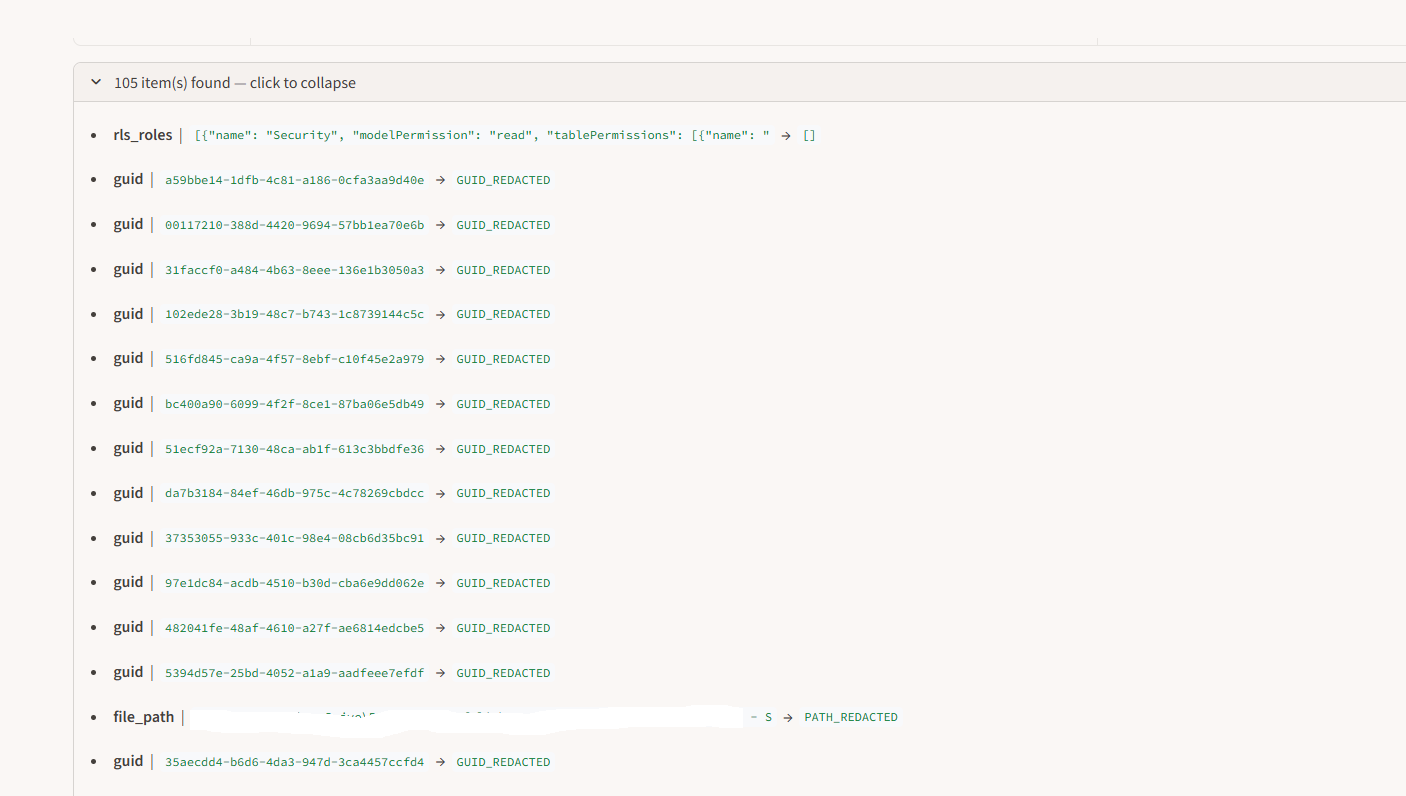The image size is (1406, 796).
Task: Click the guid value 97e1dc84-acdb-4510-b30d-cba6e9dd062e
Action: click(295, 582)
